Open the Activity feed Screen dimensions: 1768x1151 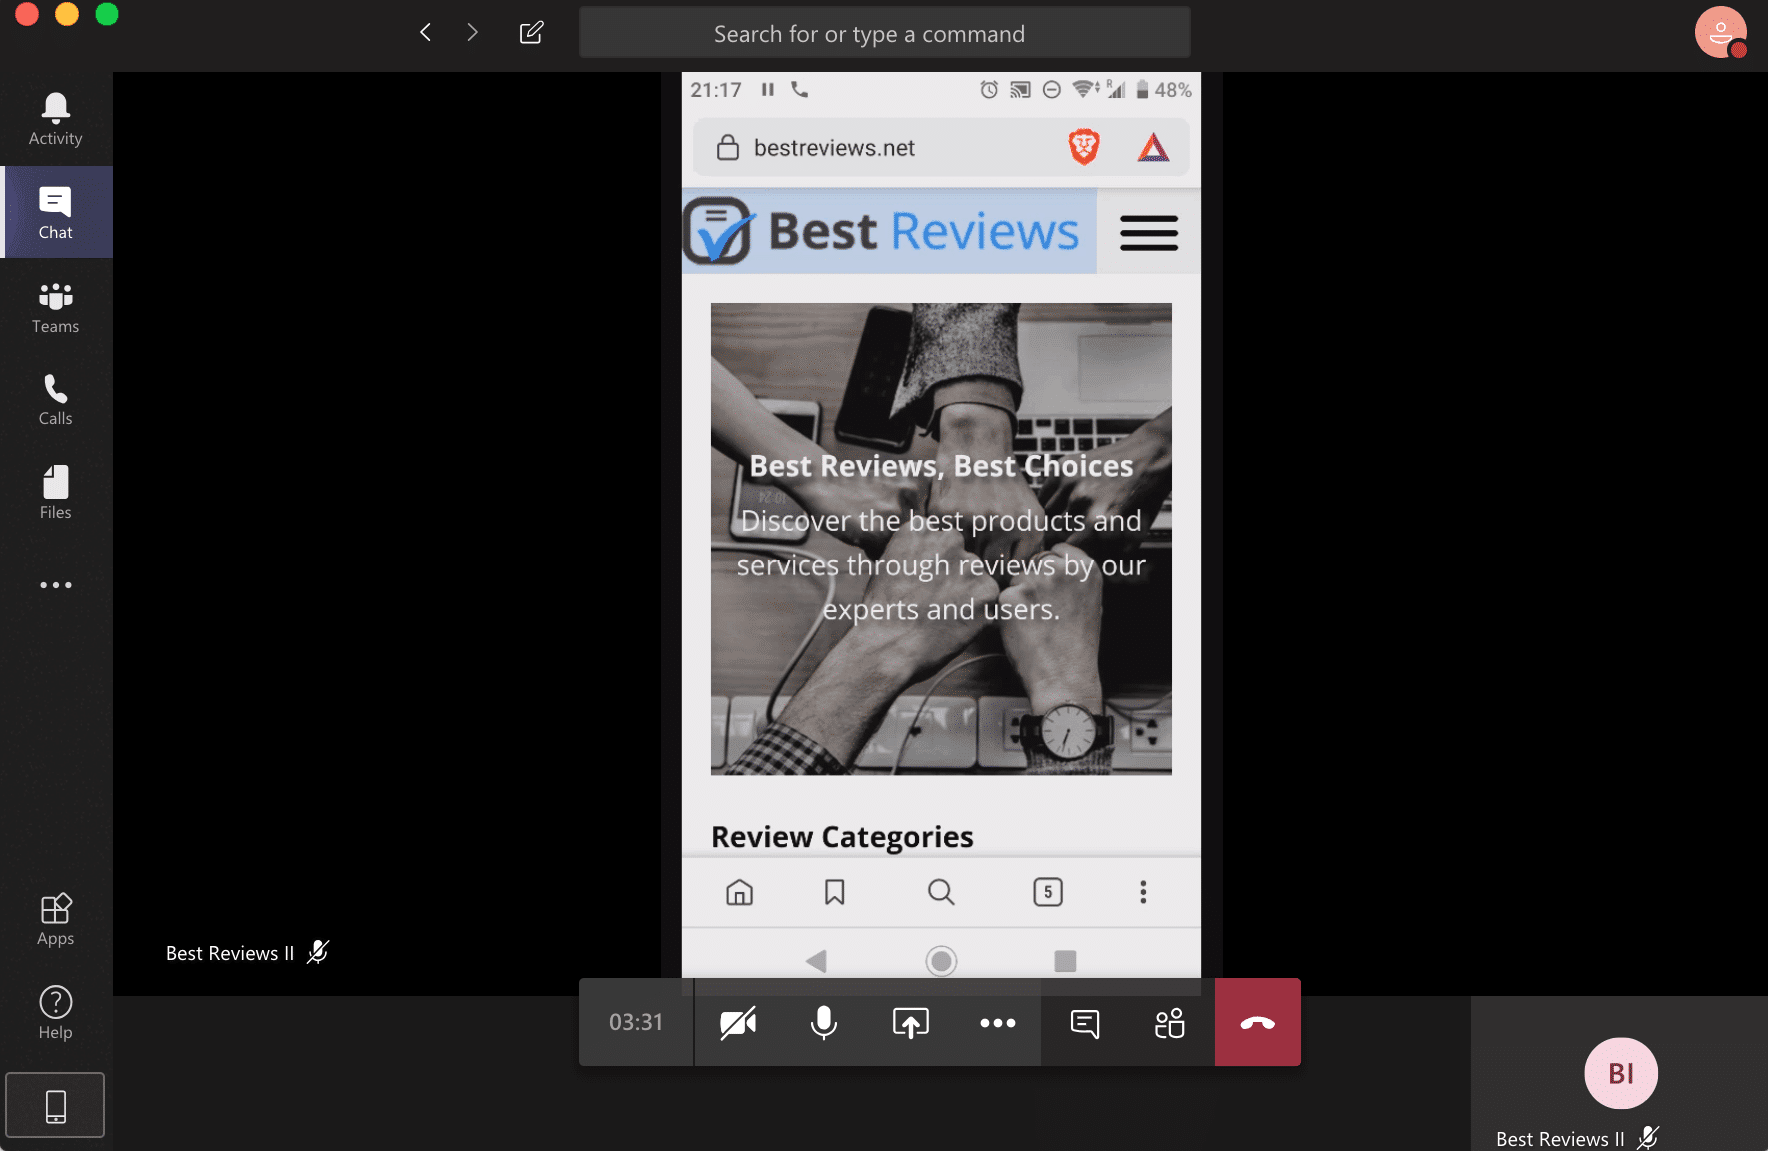pos(55,118)
